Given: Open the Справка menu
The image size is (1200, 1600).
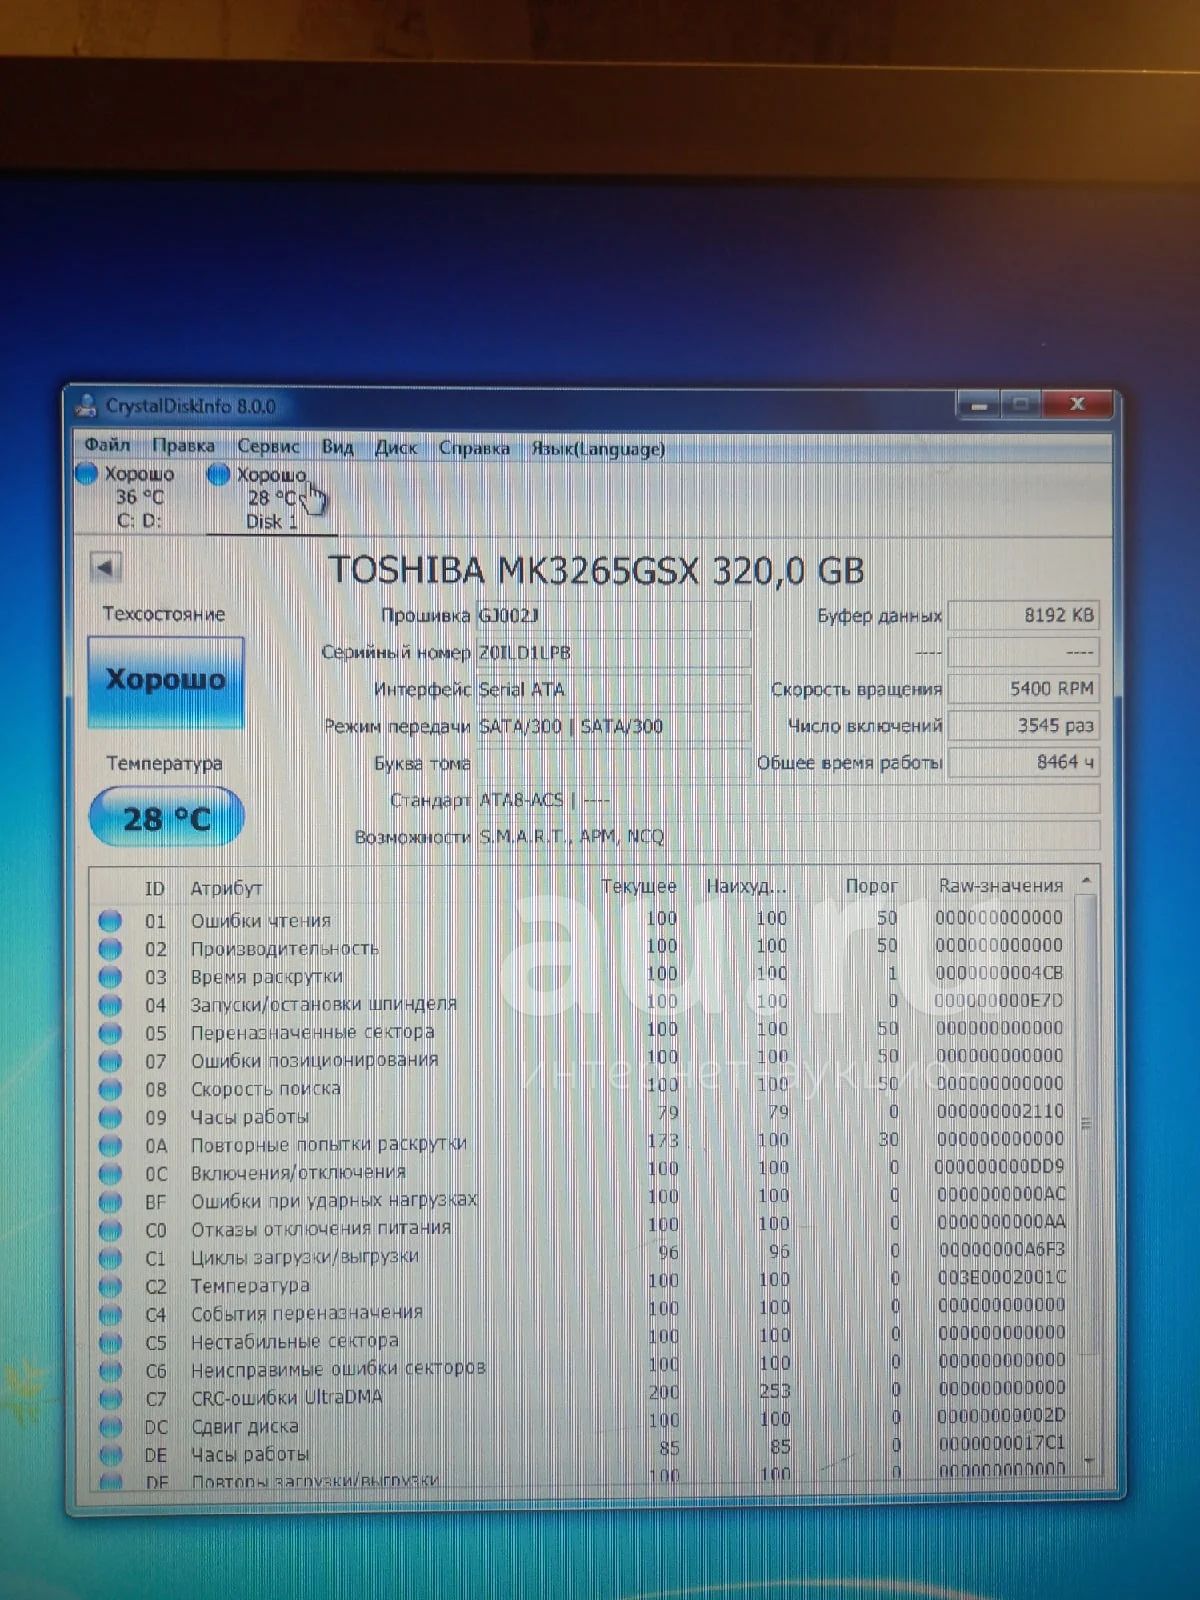Looking at the screenshot, I should coord(474,449).
